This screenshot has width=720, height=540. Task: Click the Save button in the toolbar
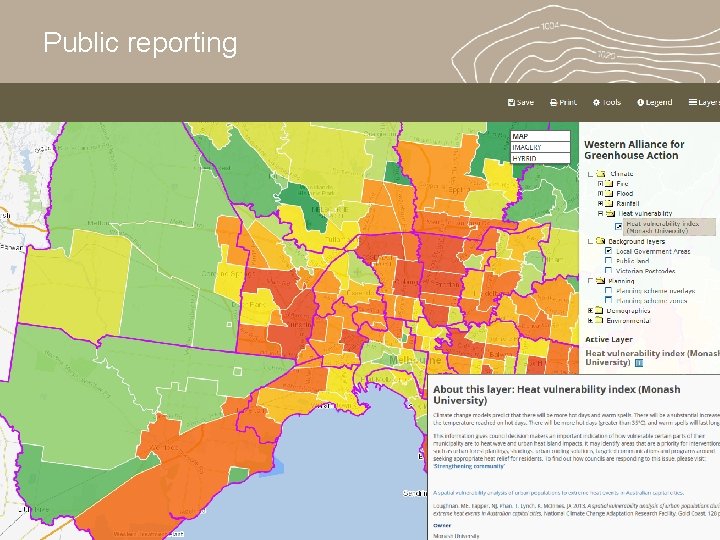(521, 102)
